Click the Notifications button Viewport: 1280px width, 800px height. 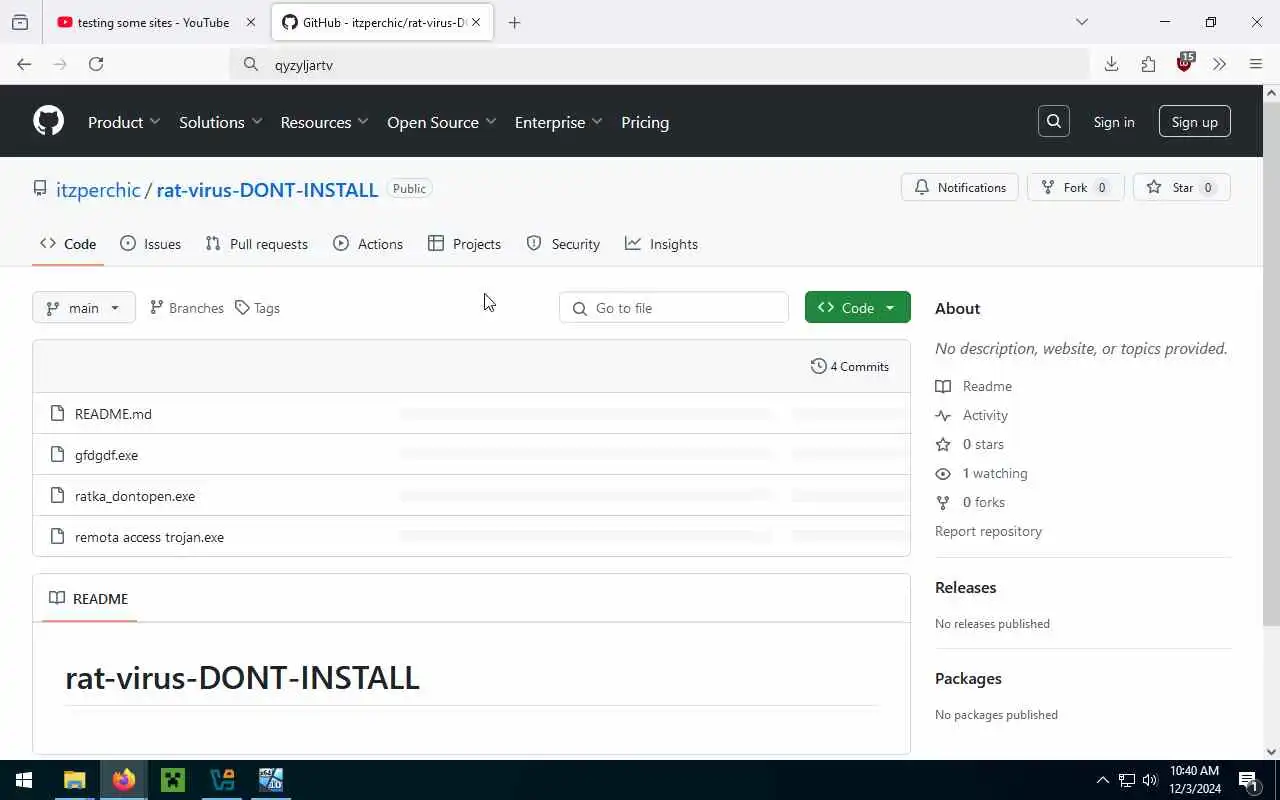coord(960,187)
